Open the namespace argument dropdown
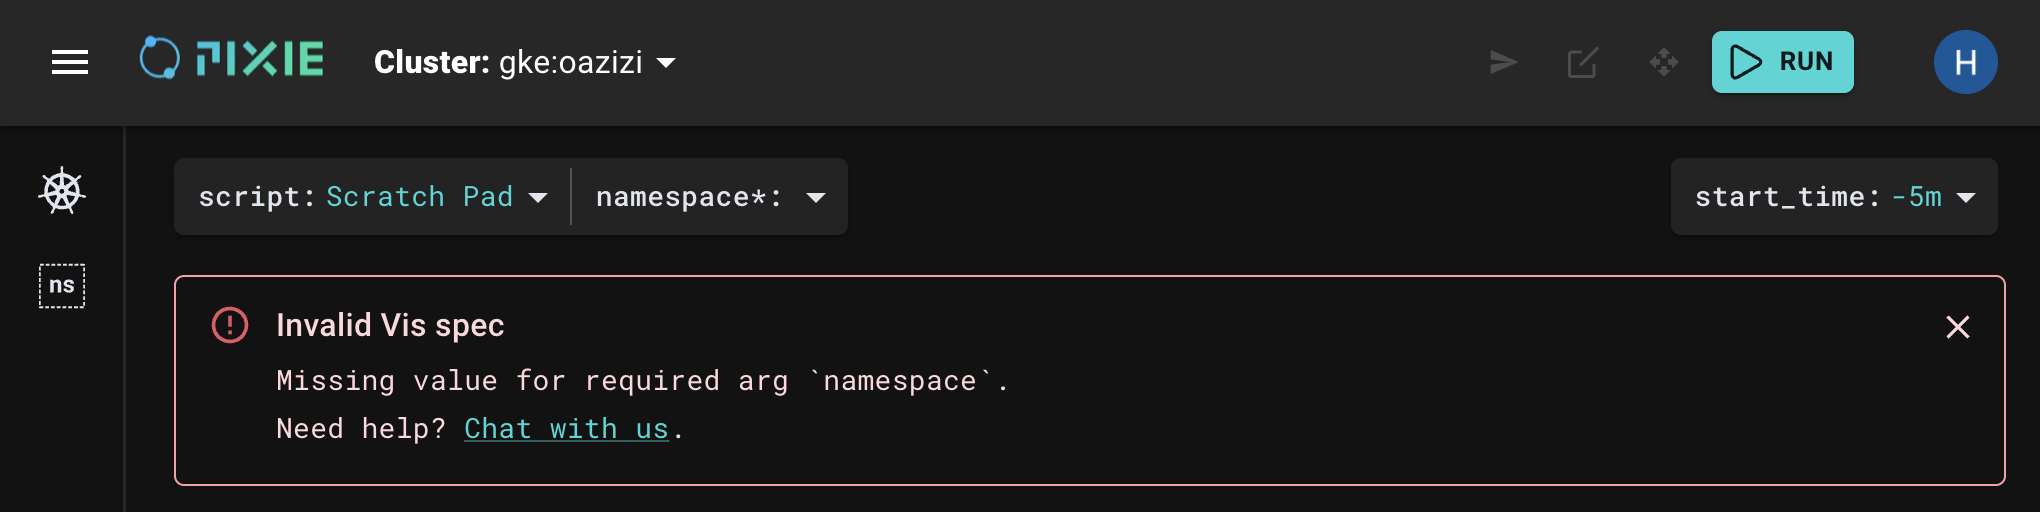Image resolution: width=2040 pixels, height=512 pixels. pos(710,197)
